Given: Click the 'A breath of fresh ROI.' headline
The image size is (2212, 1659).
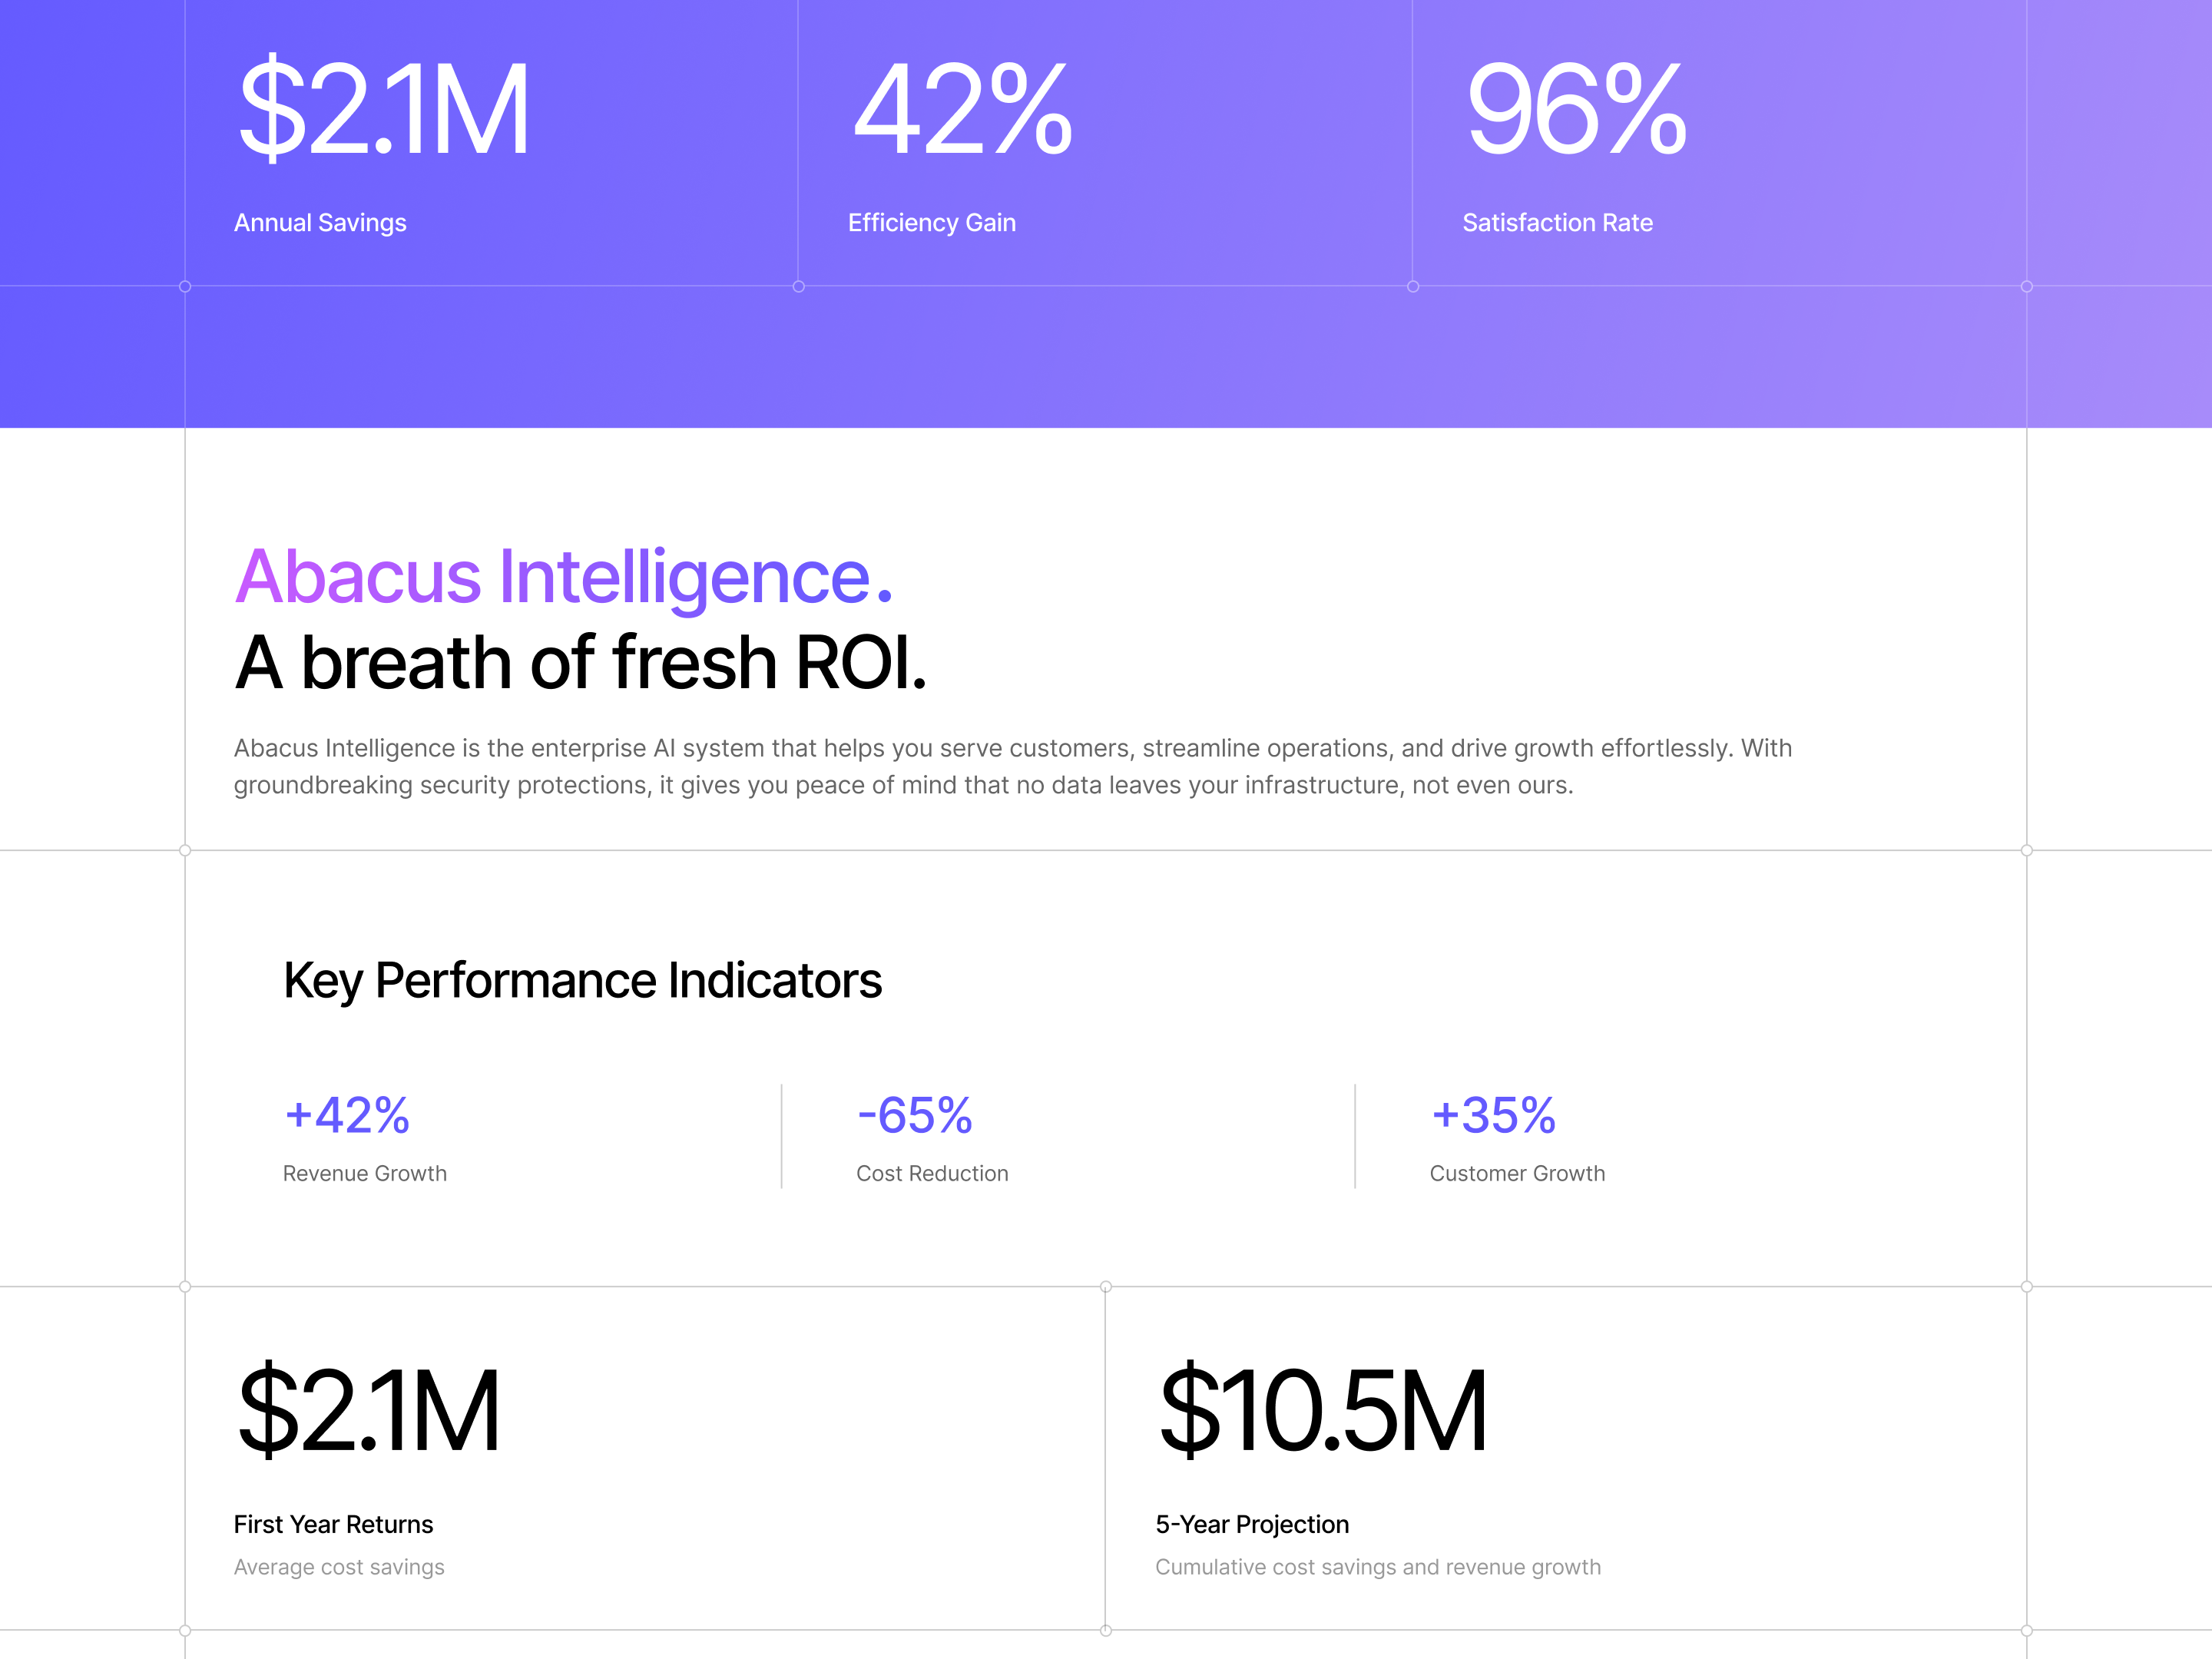Looking at the screenshot, I should (x=580, y=663).
